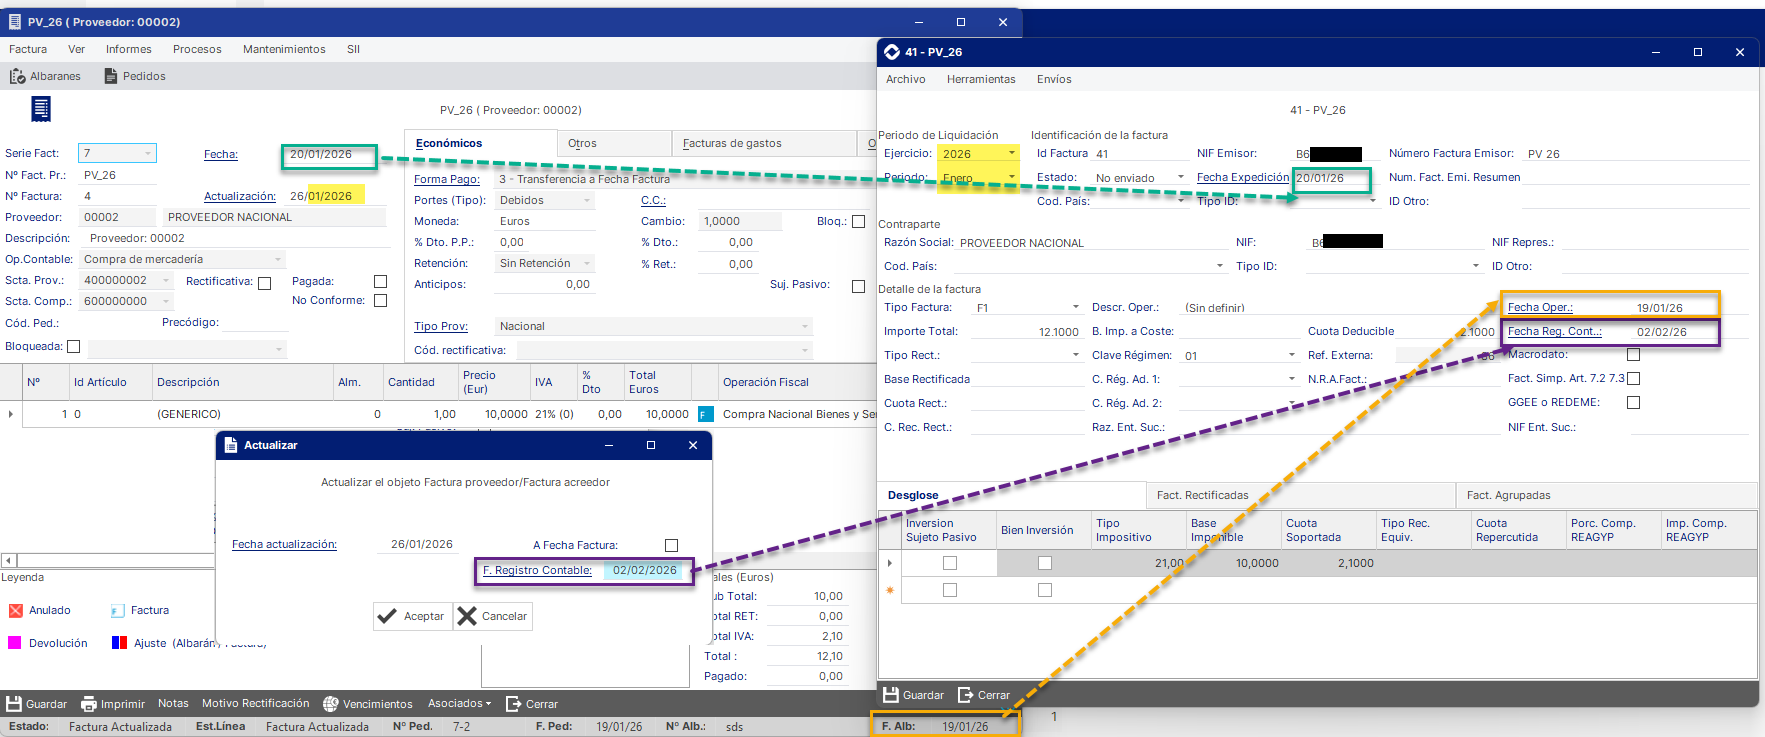Open the Tipo Prov. Nacional dropdown

[x=804, y=326]
